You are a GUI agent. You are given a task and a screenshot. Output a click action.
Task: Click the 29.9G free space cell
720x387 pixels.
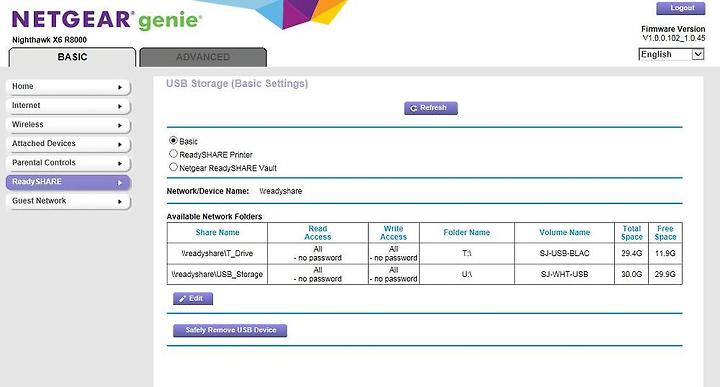(665, 275)
